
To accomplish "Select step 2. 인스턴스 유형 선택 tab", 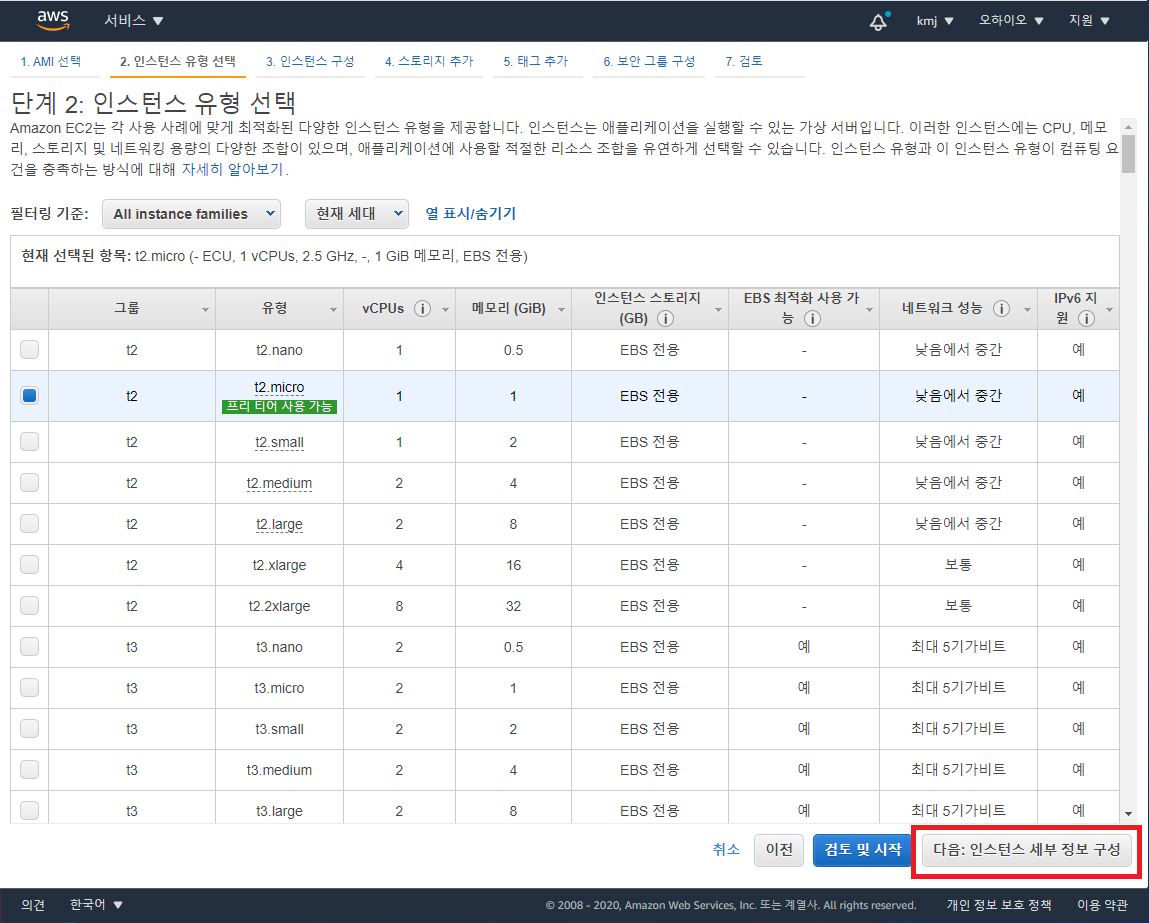I will click(178, 62).
